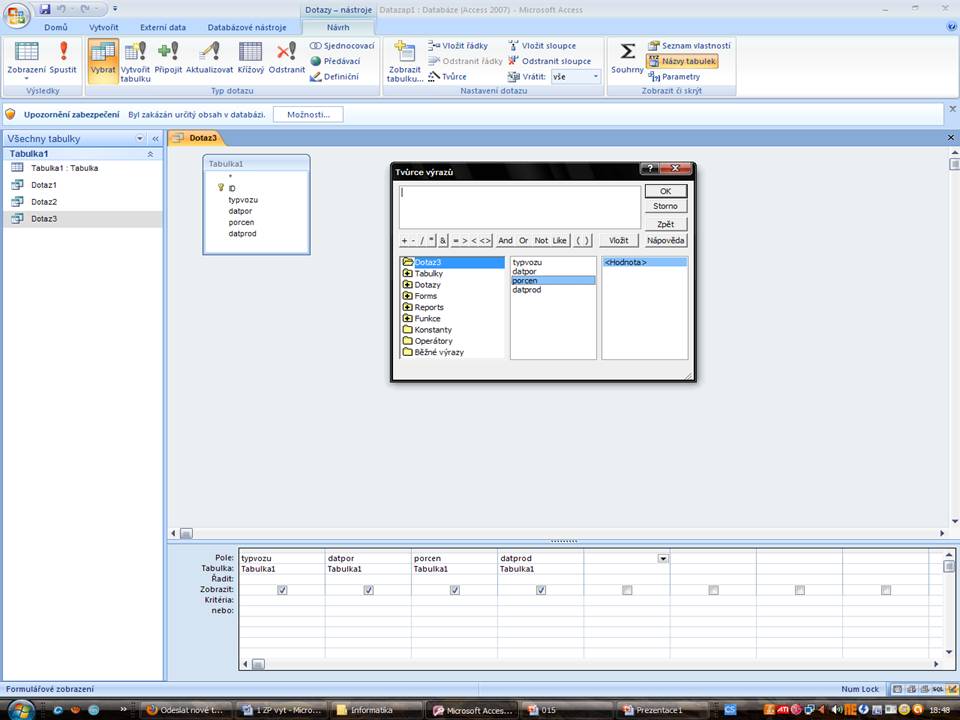Expand the Tabulky folder in expression builder
Image resolution: width=960 pixels, height=720 pixels.
pyautogui.click(x=407, y=274)
